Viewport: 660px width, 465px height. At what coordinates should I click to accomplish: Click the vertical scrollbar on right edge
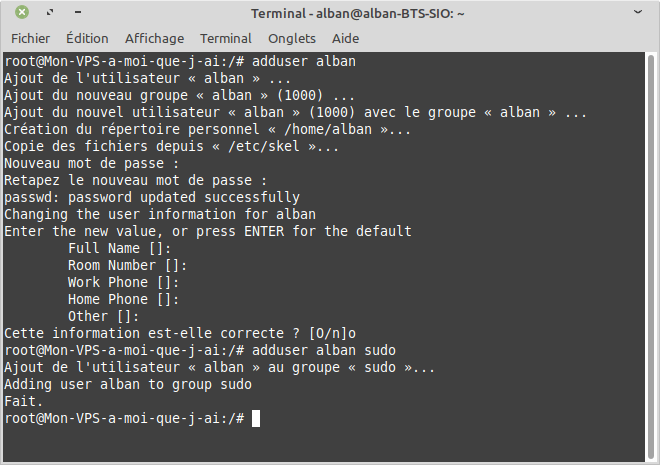pos(651,256)
